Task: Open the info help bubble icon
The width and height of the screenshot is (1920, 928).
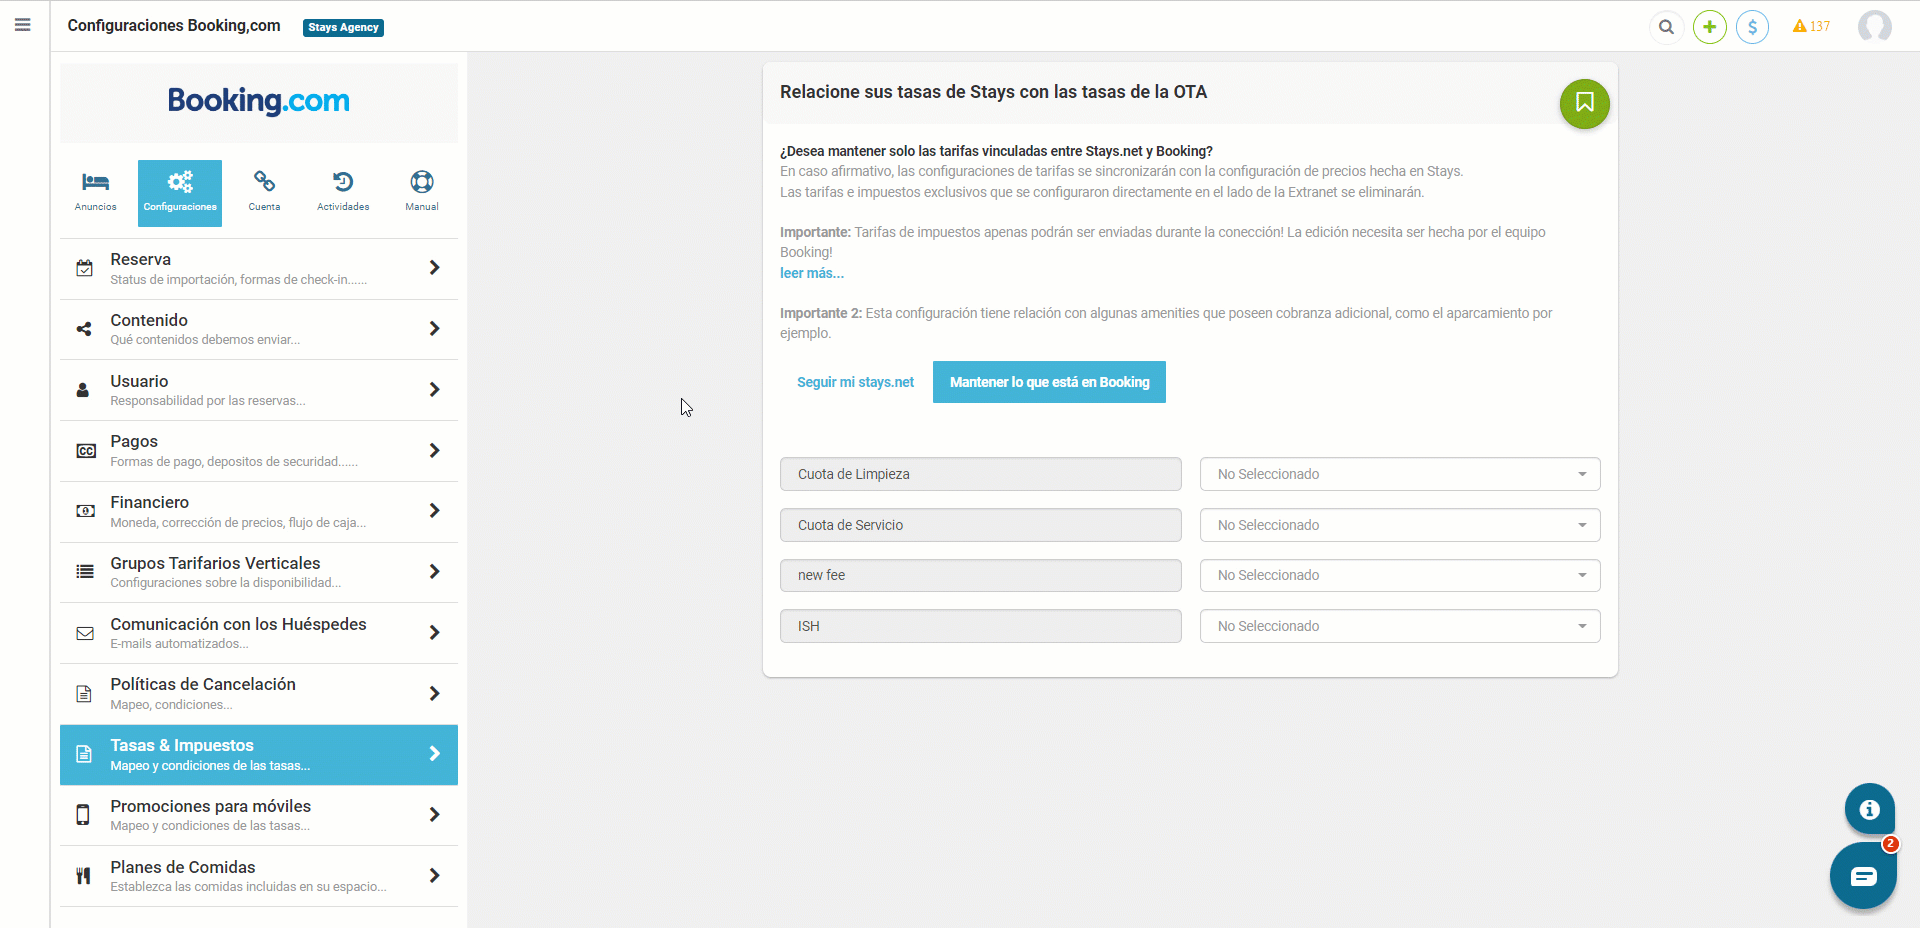Action: (1870, 809)
